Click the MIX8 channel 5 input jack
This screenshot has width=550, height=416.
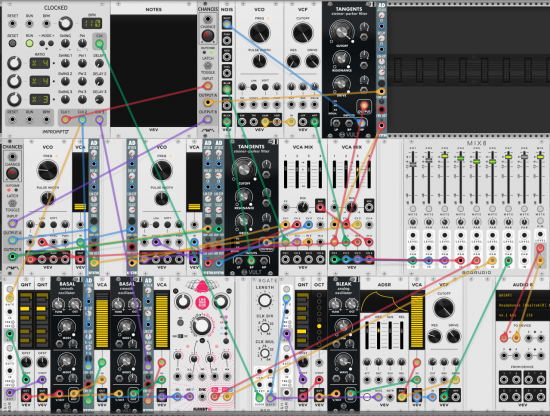coord(476,261)
